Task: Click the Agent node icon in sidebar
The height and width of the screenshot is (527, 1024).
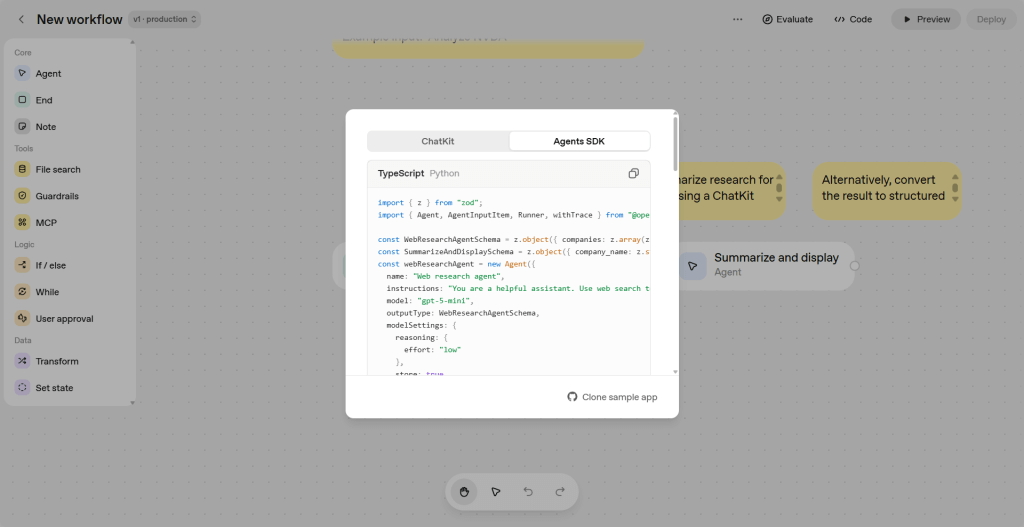Action: coord(22,73)
